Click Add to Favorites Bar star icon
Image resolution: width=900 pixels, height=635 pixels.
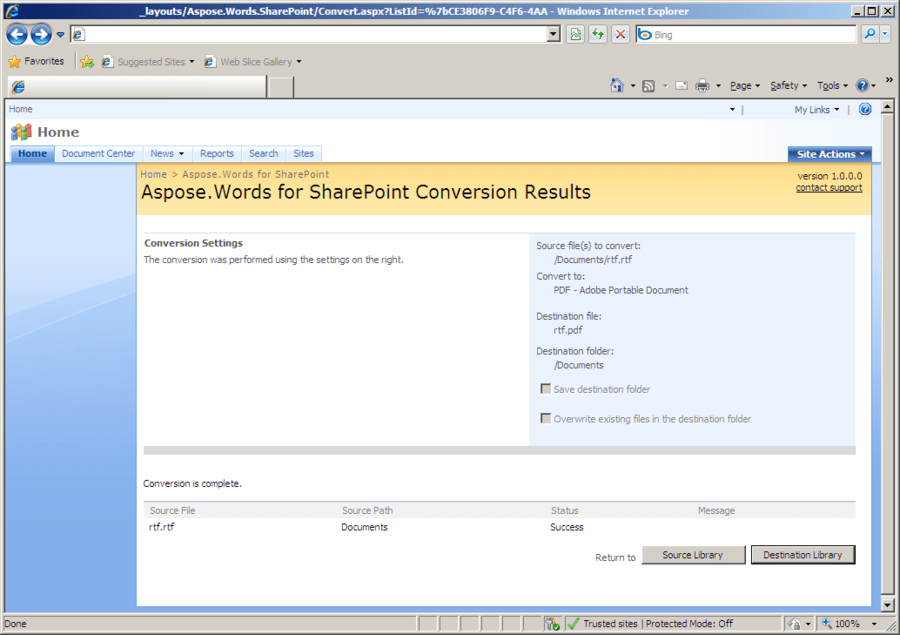(87, 61)
